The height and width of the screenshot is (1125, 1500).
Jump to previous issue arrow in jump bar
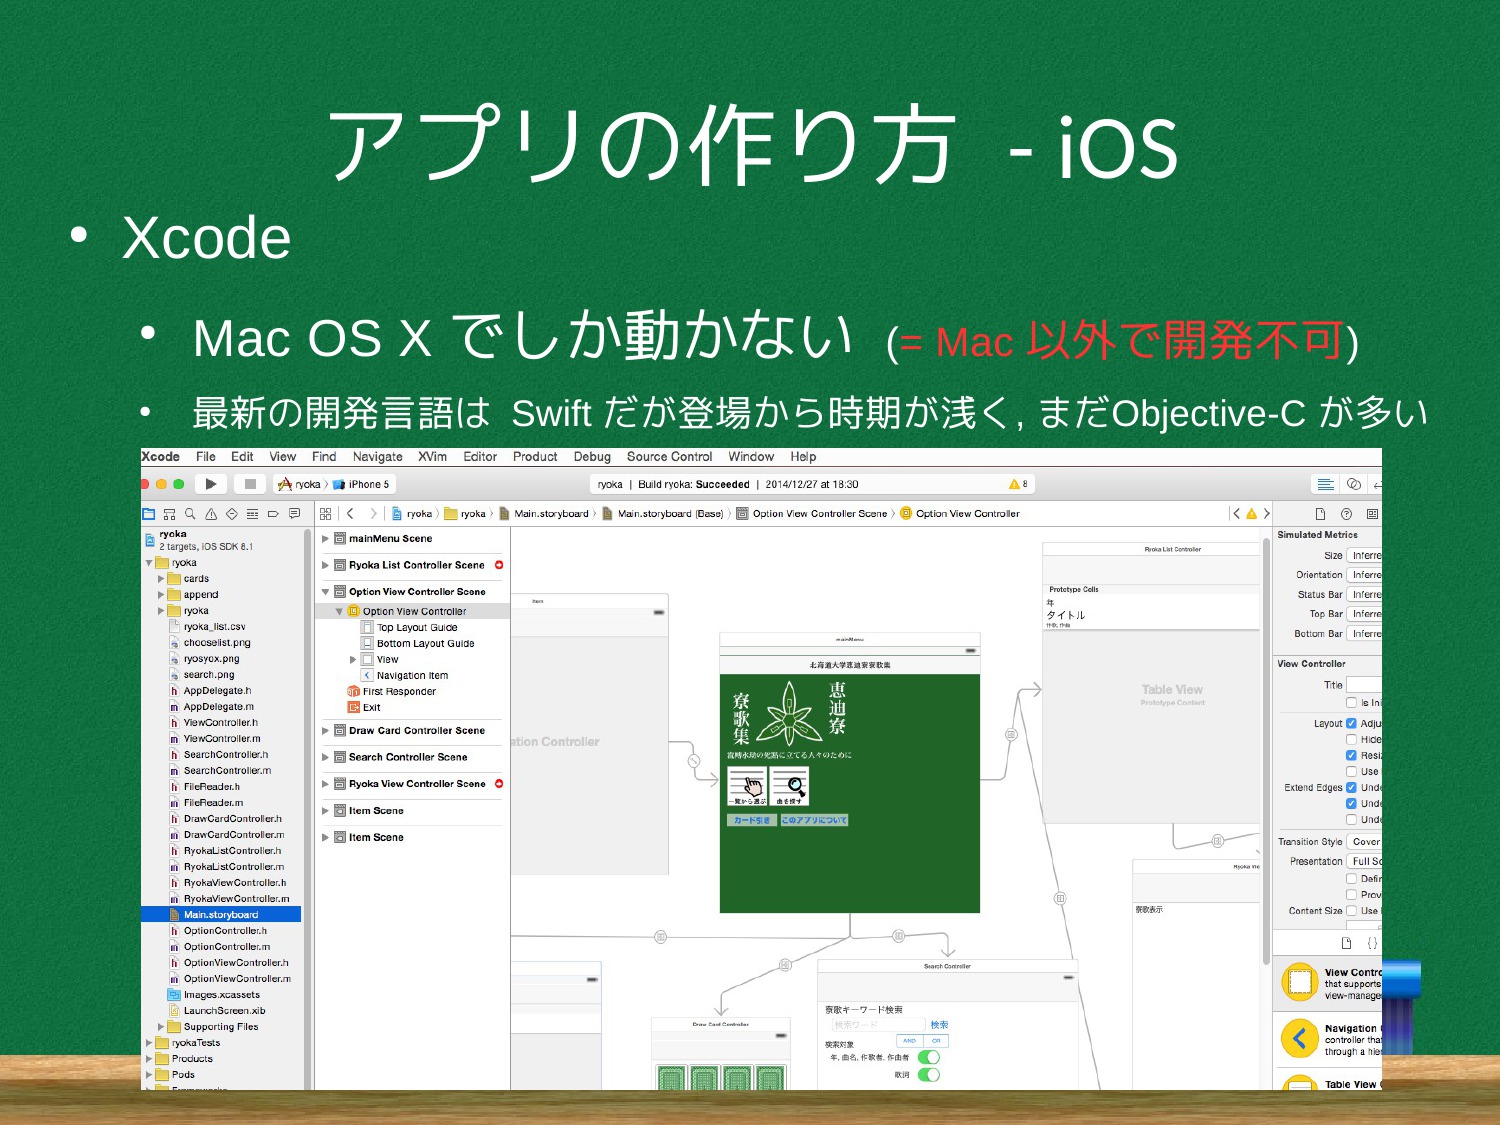click(x=1237, y=514)
